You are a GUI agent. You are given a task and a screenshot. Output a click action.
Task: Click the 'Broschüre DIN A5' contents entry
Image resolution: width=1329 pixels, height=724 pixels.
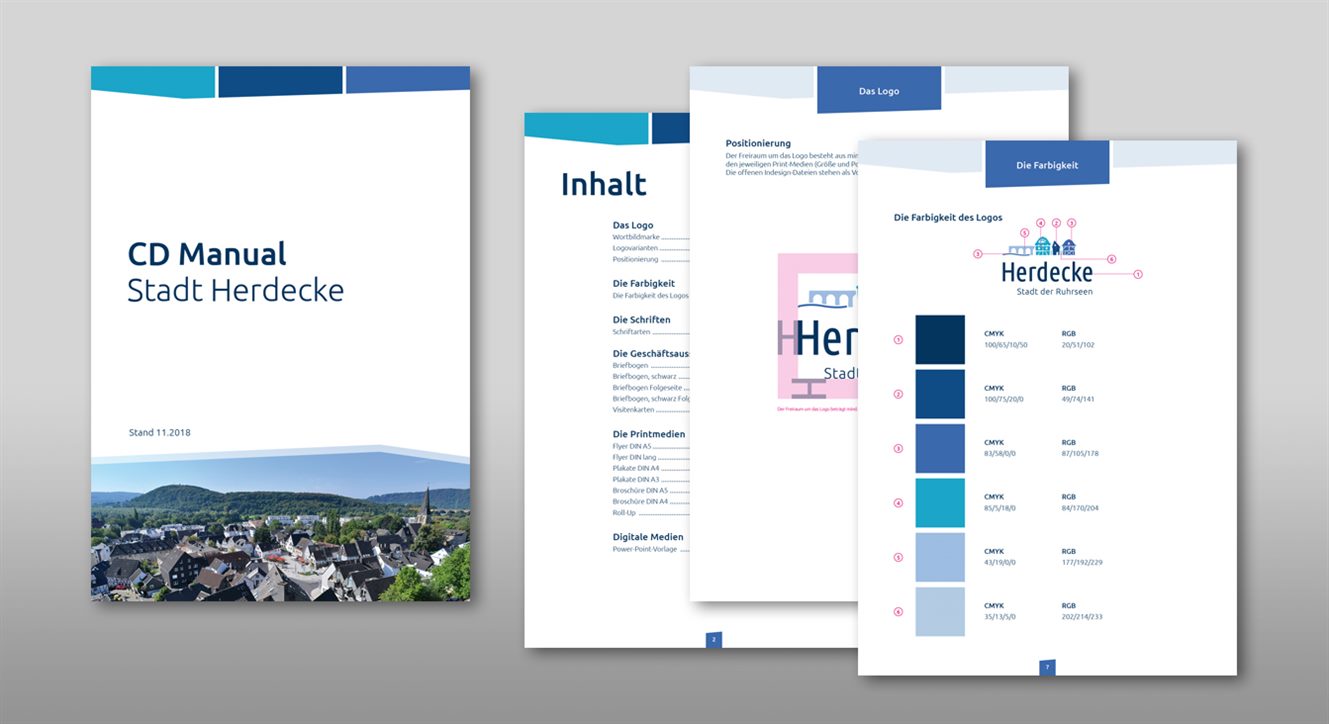[640, 490]
